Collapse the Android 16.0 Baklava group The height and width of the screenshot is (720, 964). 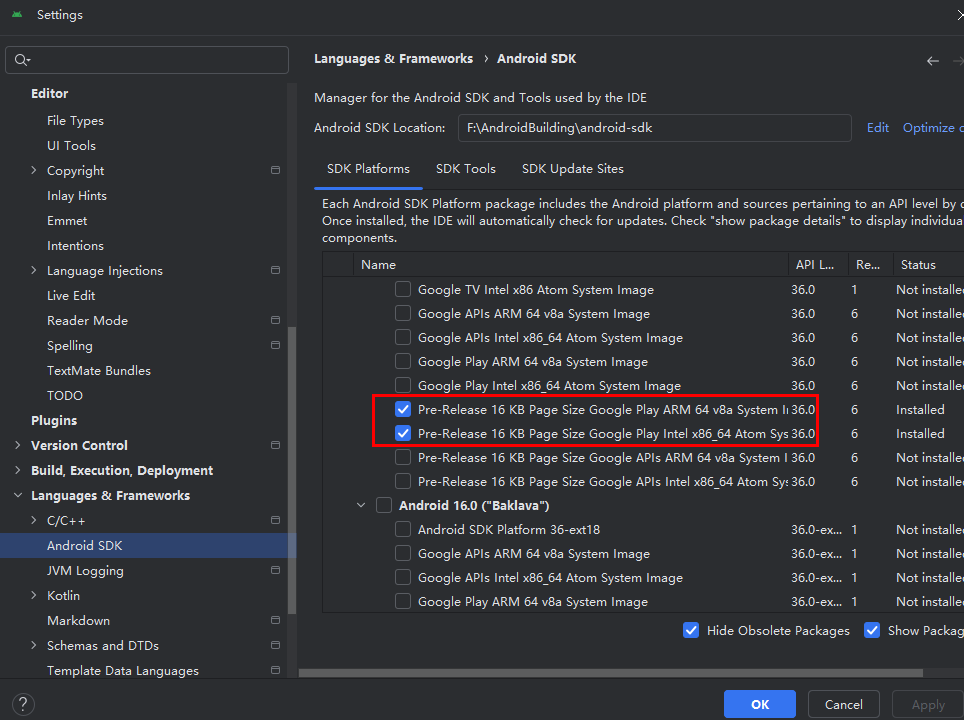click(x=361, y=506)
